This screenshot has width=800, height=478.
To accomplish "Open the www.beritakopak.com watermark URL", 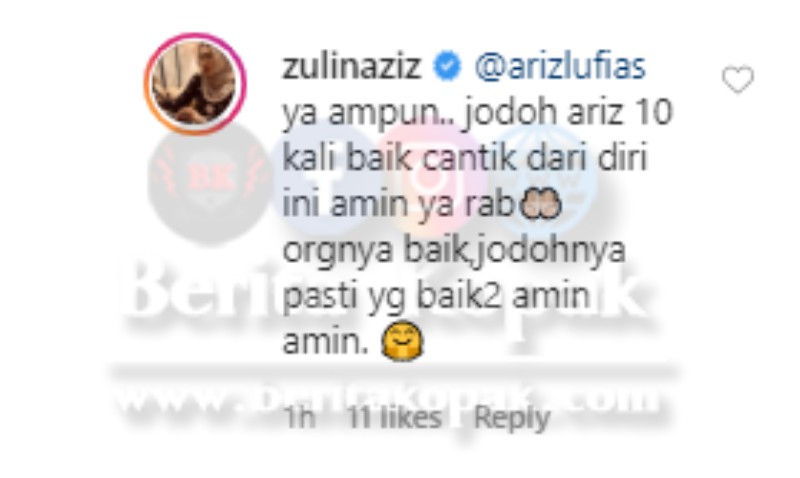I will click(x=386, y=397).
